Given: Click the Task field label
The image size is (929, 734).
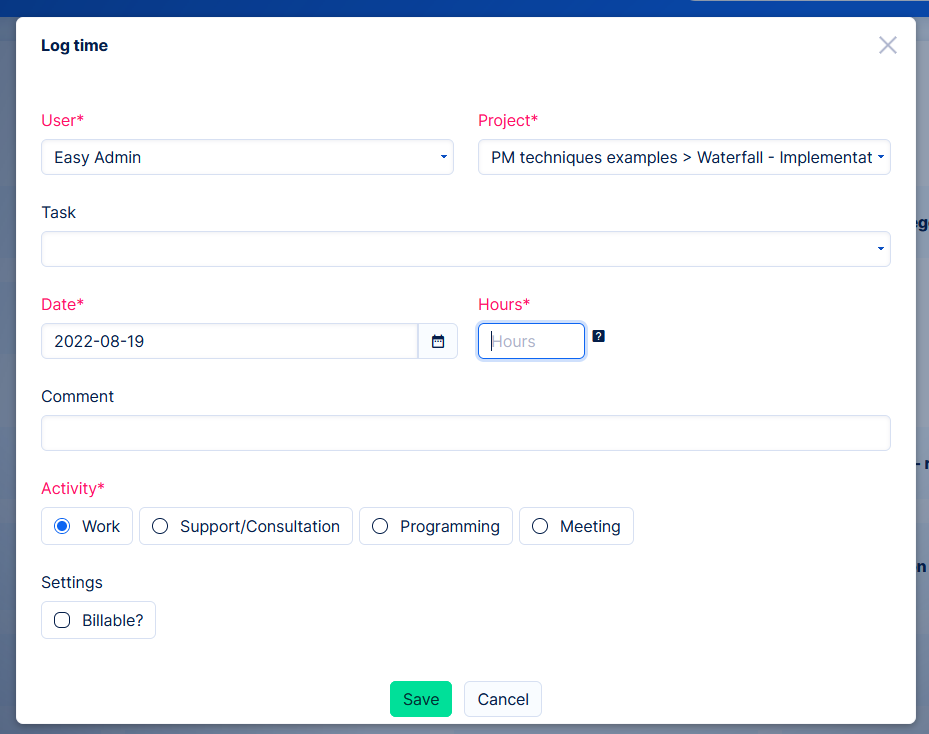Looking at the screenshot, I should 58,212.
